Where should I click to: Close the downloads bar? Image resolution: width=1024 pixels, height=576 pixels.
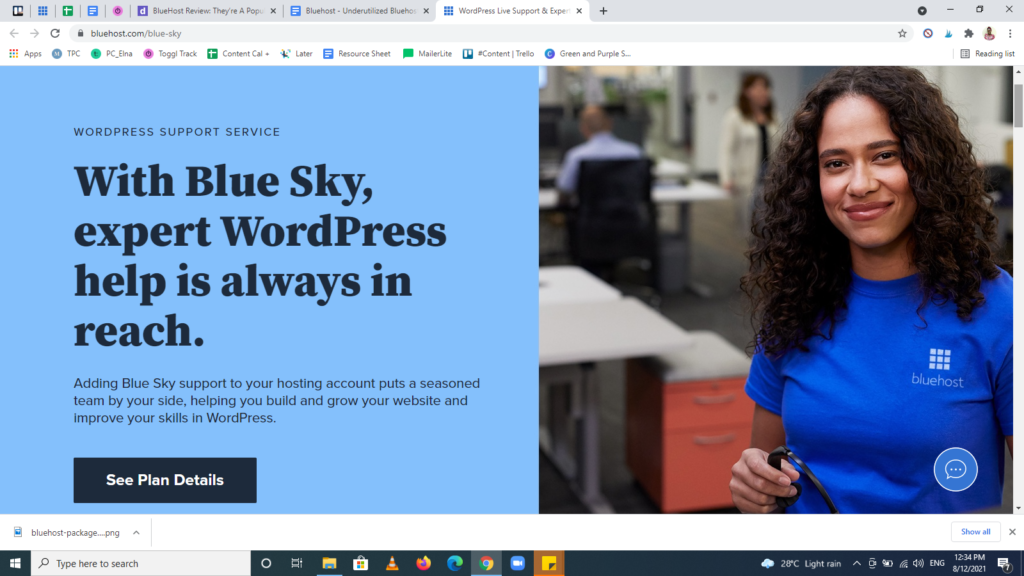click(1012, 532)
